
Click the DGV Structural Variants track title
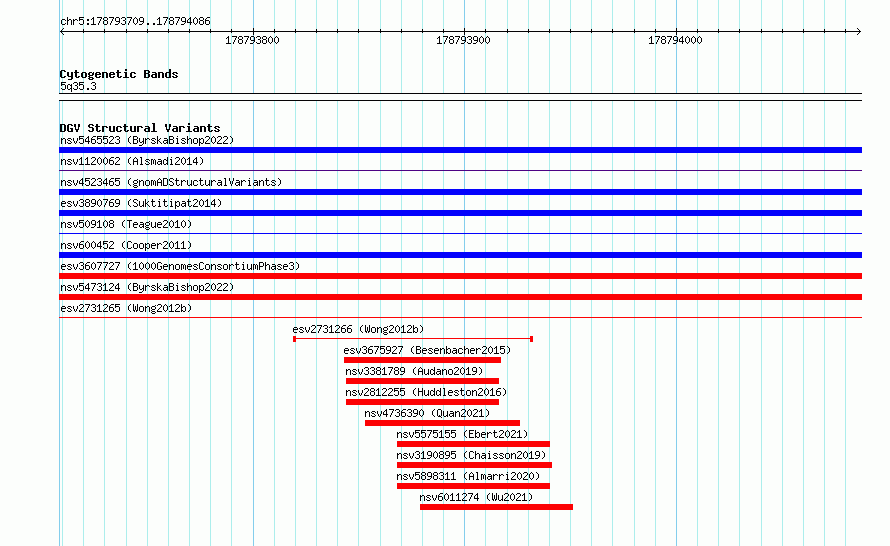click(x=140, y=128)
